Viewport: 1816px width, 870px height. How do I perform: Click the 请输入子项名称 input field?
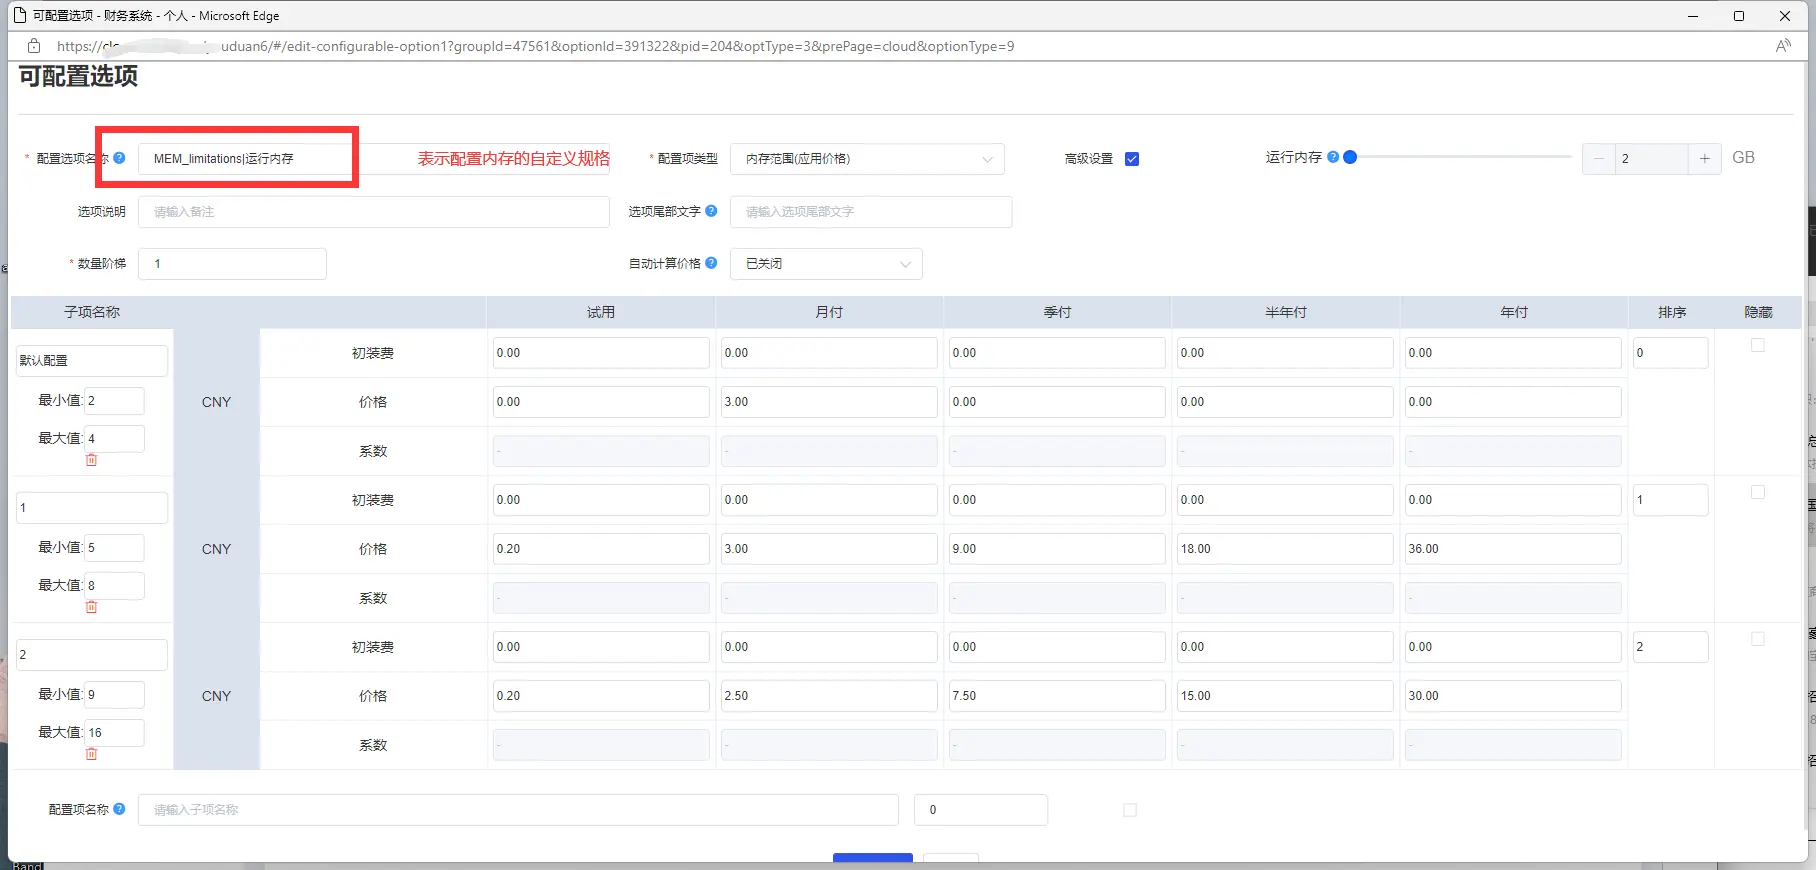tap(518, 810)
